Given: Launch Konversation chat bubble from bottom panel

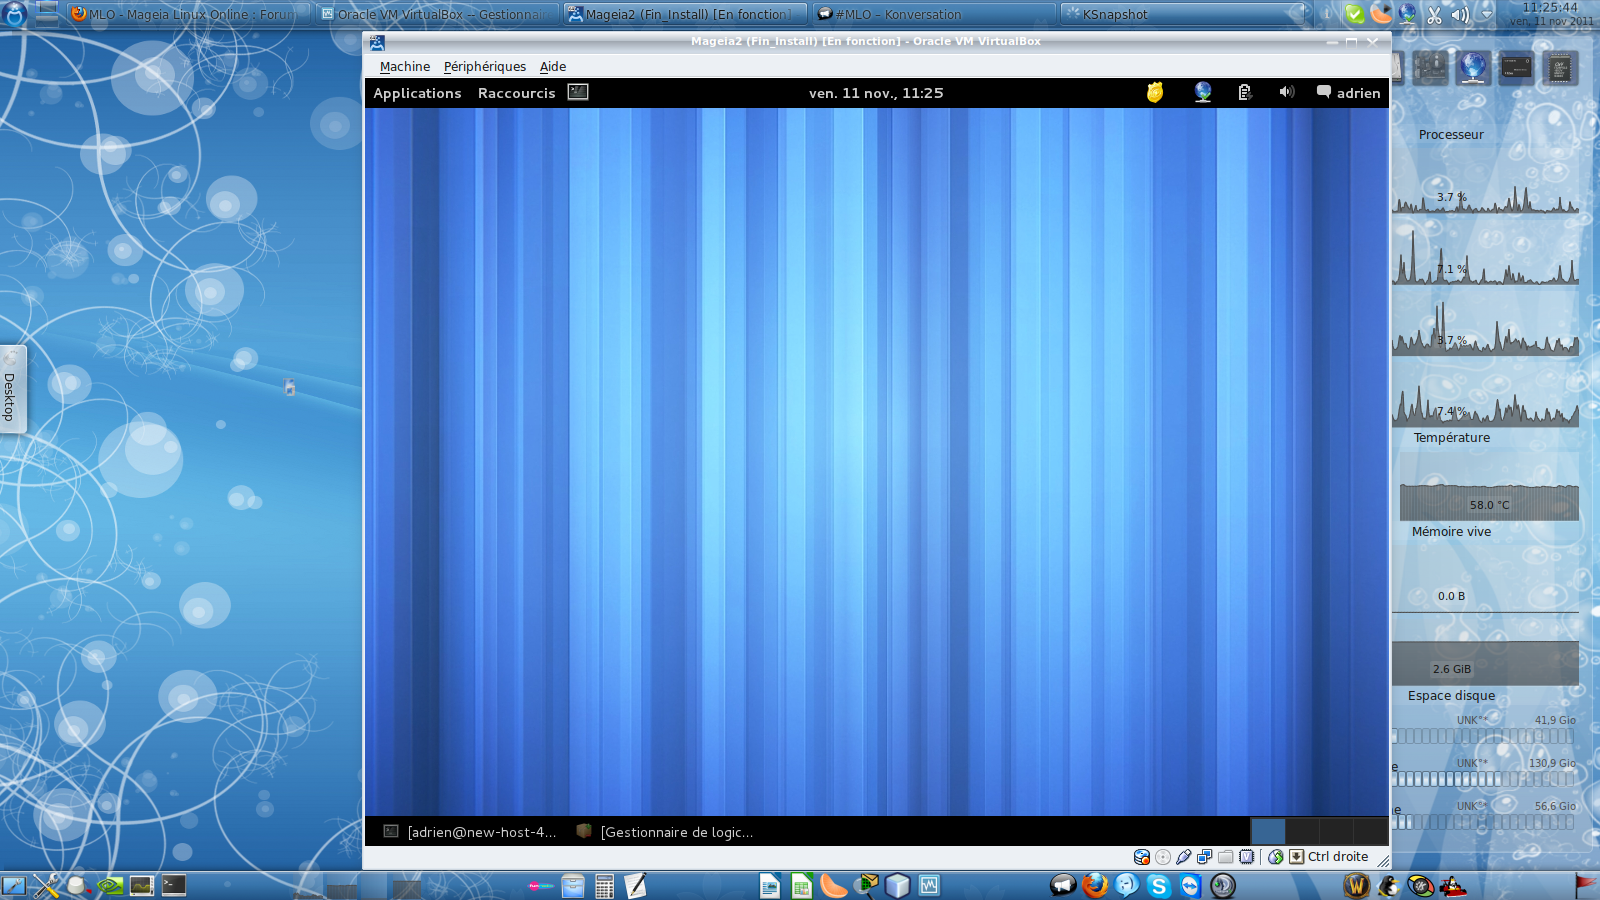Looking at the screenshot, I should (1063, 885).
